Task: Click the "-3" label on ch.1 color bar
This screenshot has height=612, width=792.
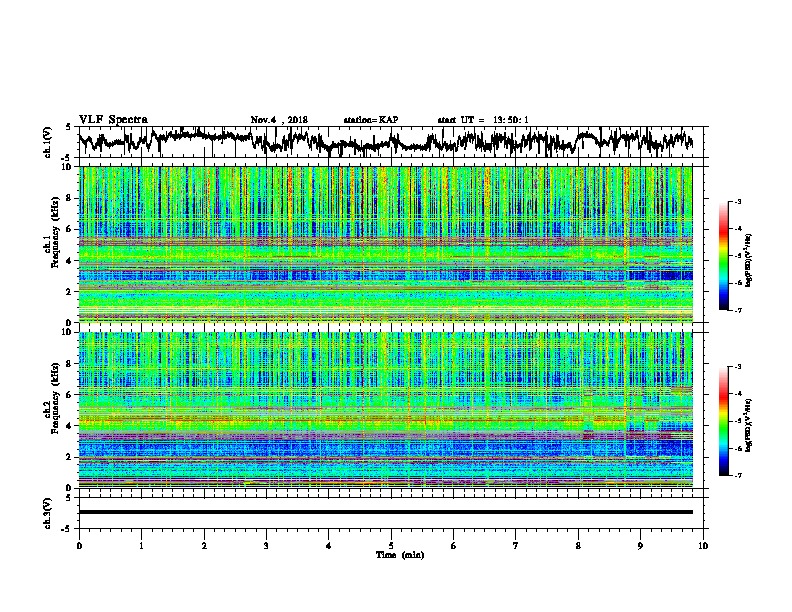Action: (x=738, y=201)
